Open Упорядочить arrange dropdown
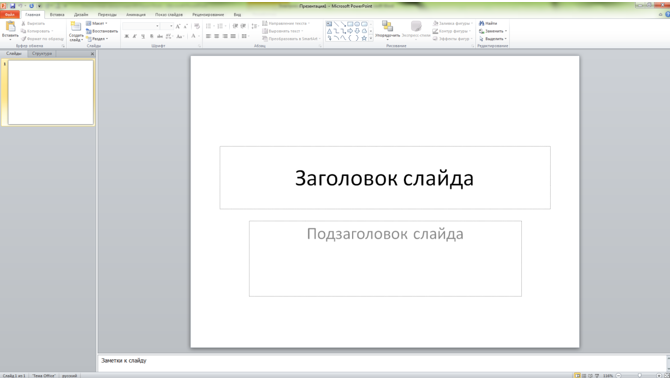The image size is (670, 378). coord(388,30)
